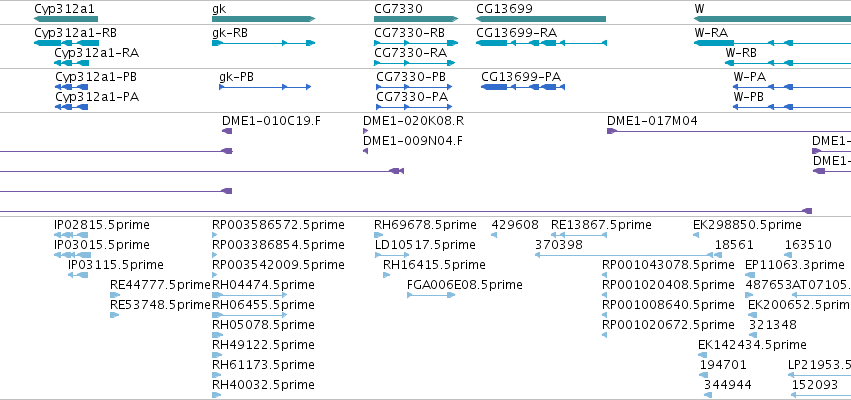Click feature 429608
The width and height of the screenshot is (851, 400).
pyautogui.click(x=494, y=234)
